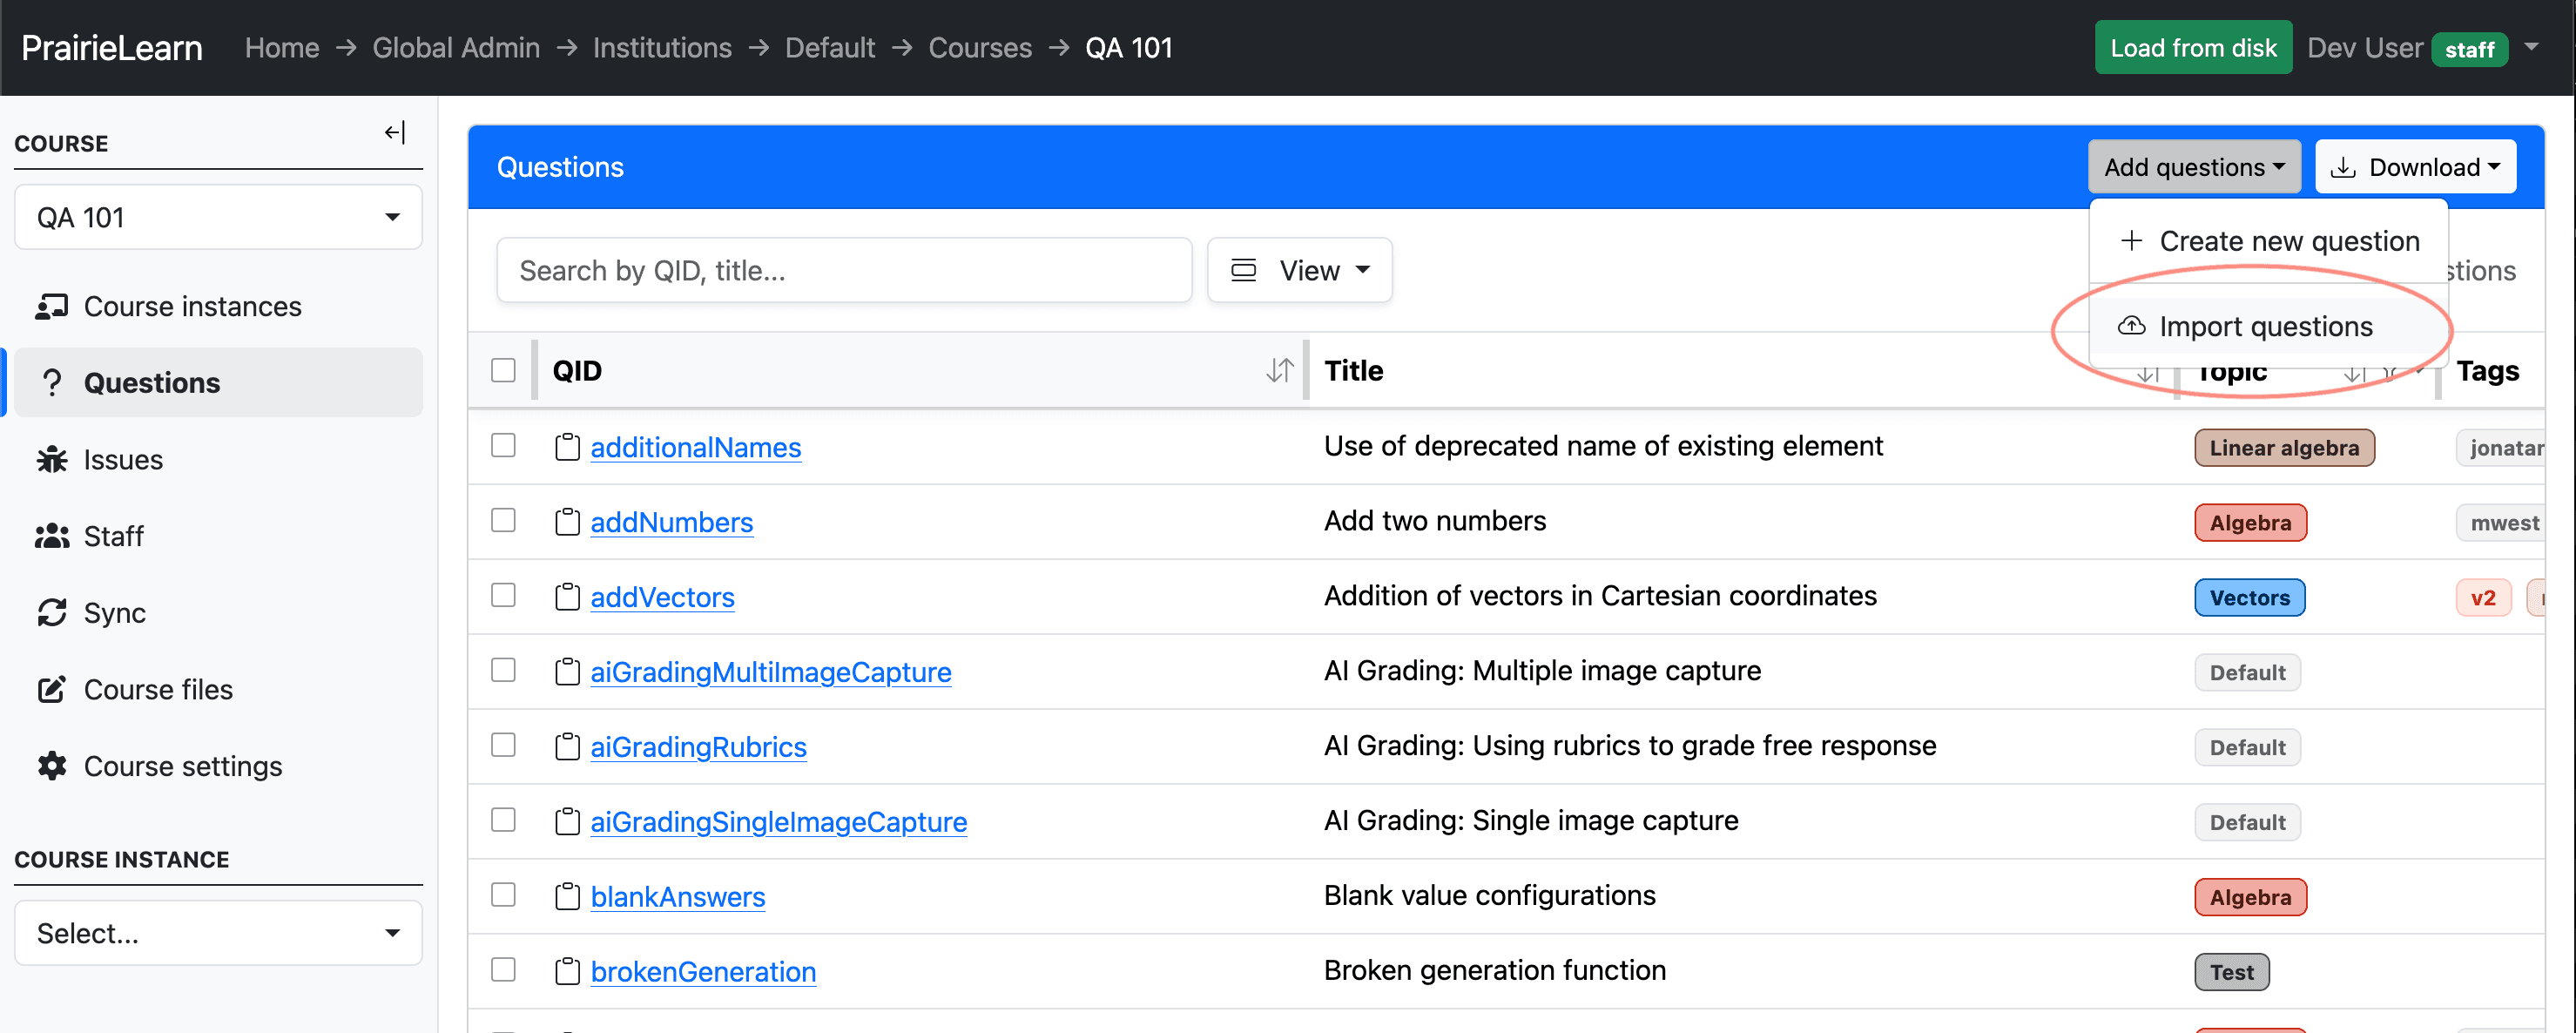
Task: Click the QID column sort arrows icon
Action: tap(1279, 371)
